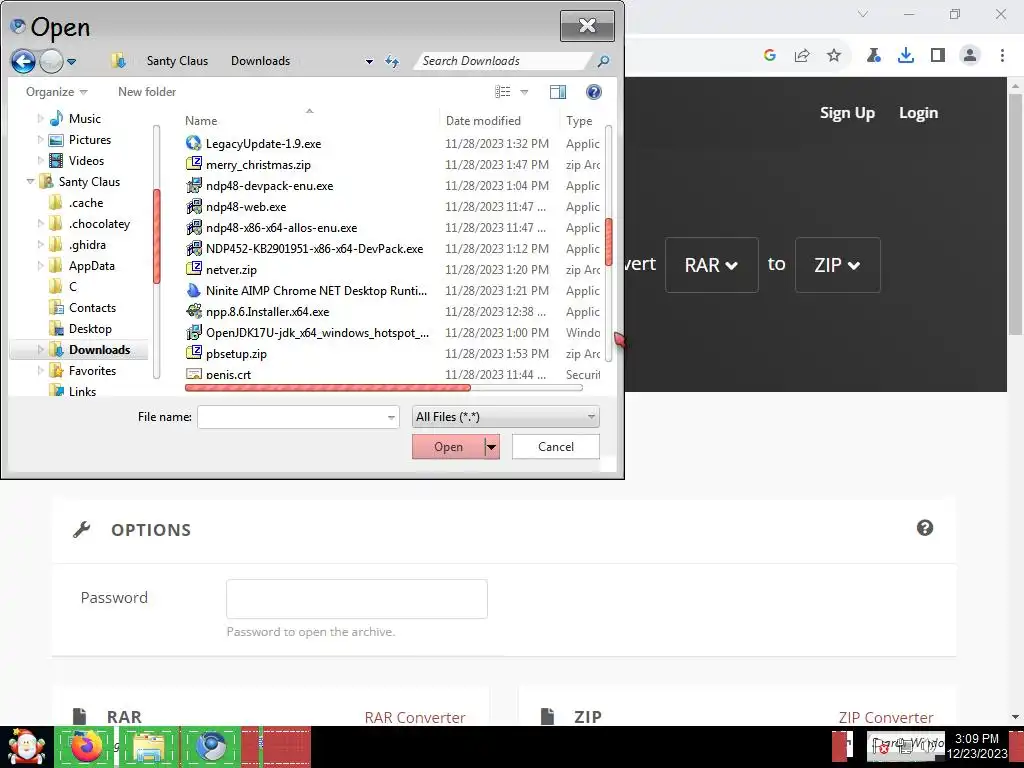Image resolution: width=1024 pixels, height=768 pixels.
Task: Expand the AppData folder node
Action: point(40,266)
